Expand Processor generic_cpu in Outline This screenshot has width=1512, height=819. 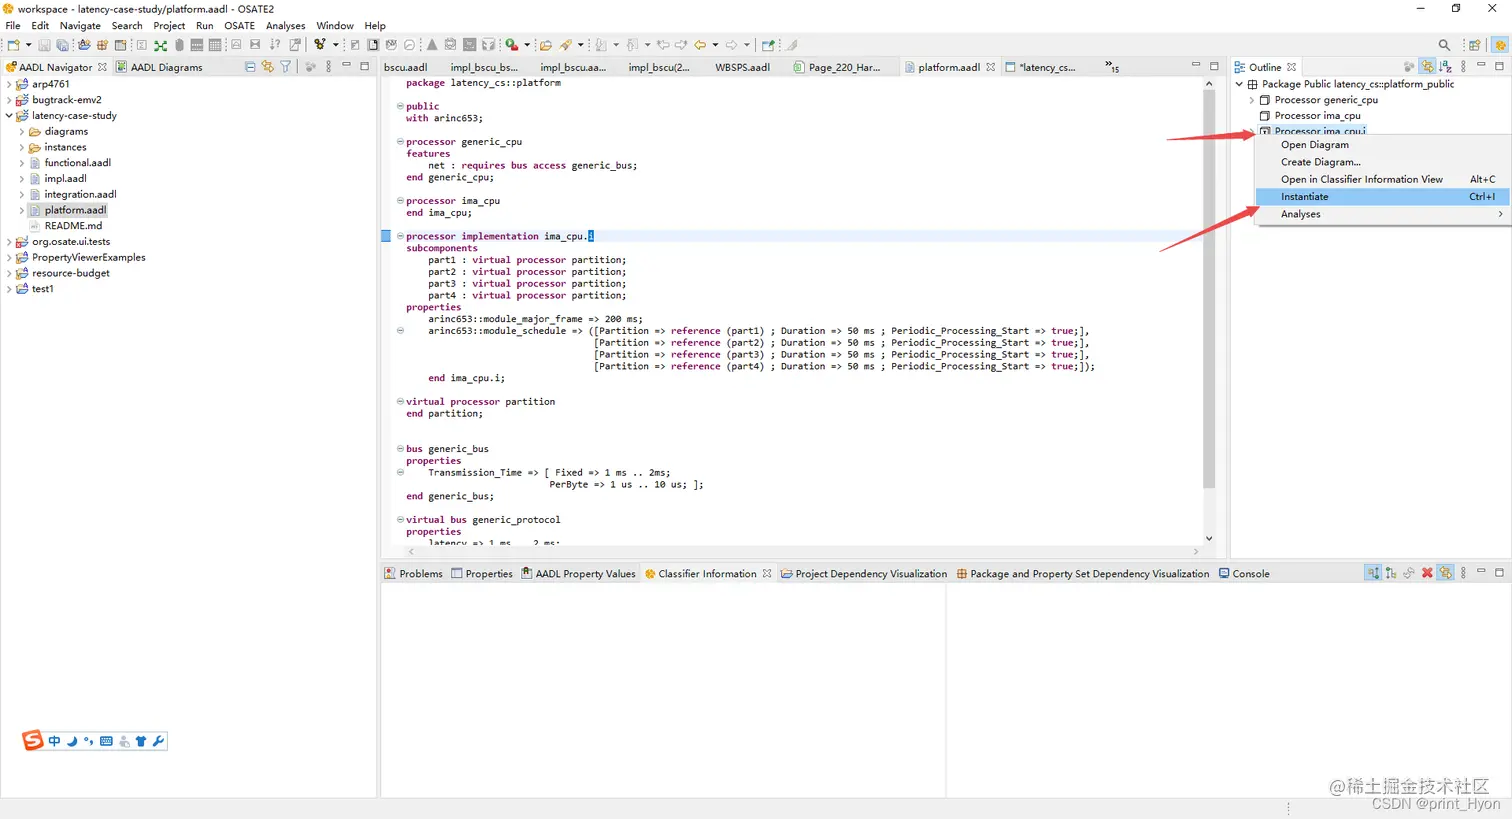(1252, 100)
